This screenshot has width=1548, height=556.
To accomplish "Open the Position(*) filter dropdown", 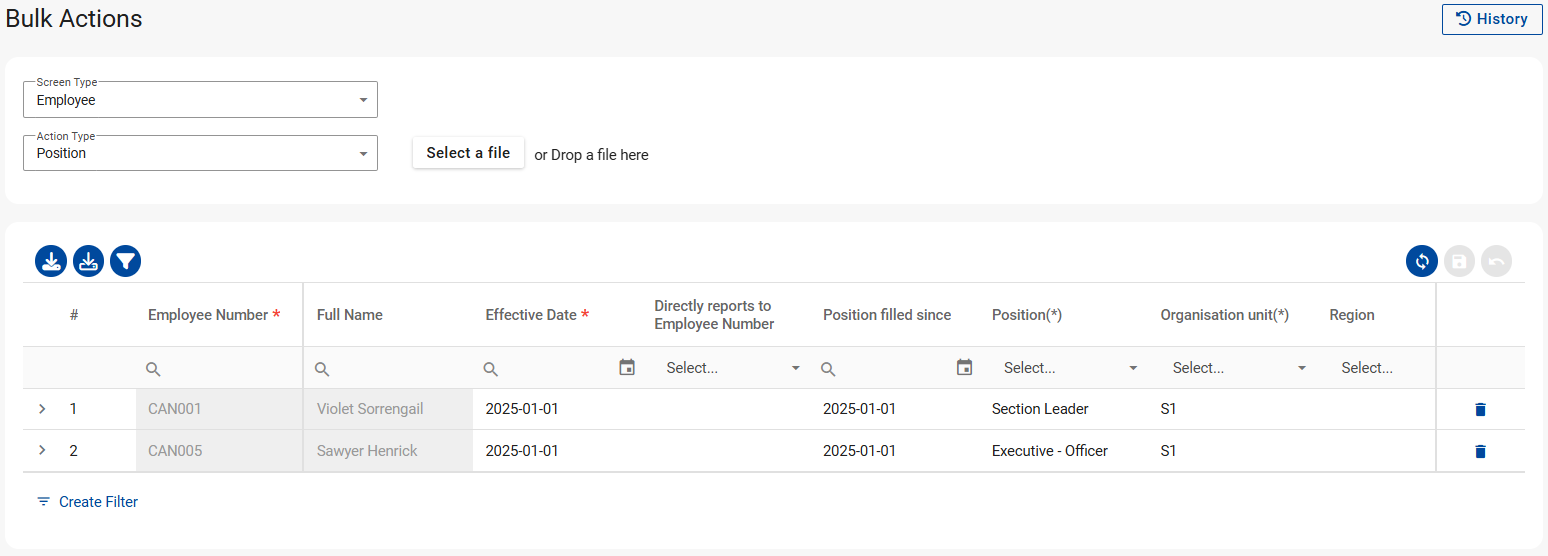I will (x=1070, y=368).
